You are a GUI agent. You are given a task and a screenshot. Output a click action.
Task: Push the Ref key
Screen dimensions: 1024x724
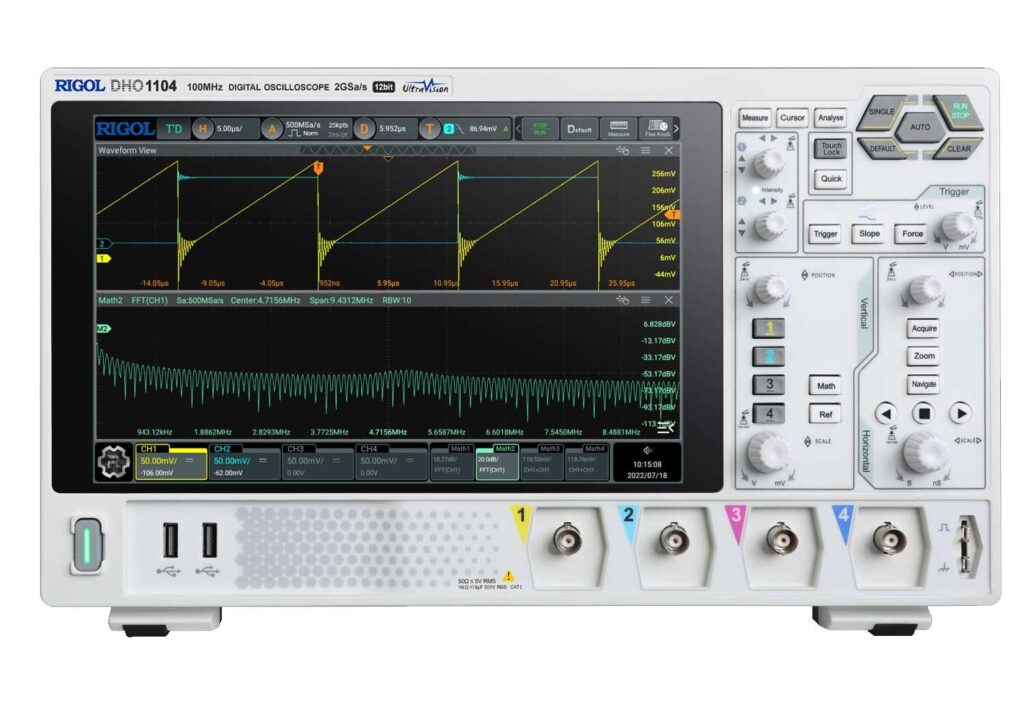pos(825,415)
